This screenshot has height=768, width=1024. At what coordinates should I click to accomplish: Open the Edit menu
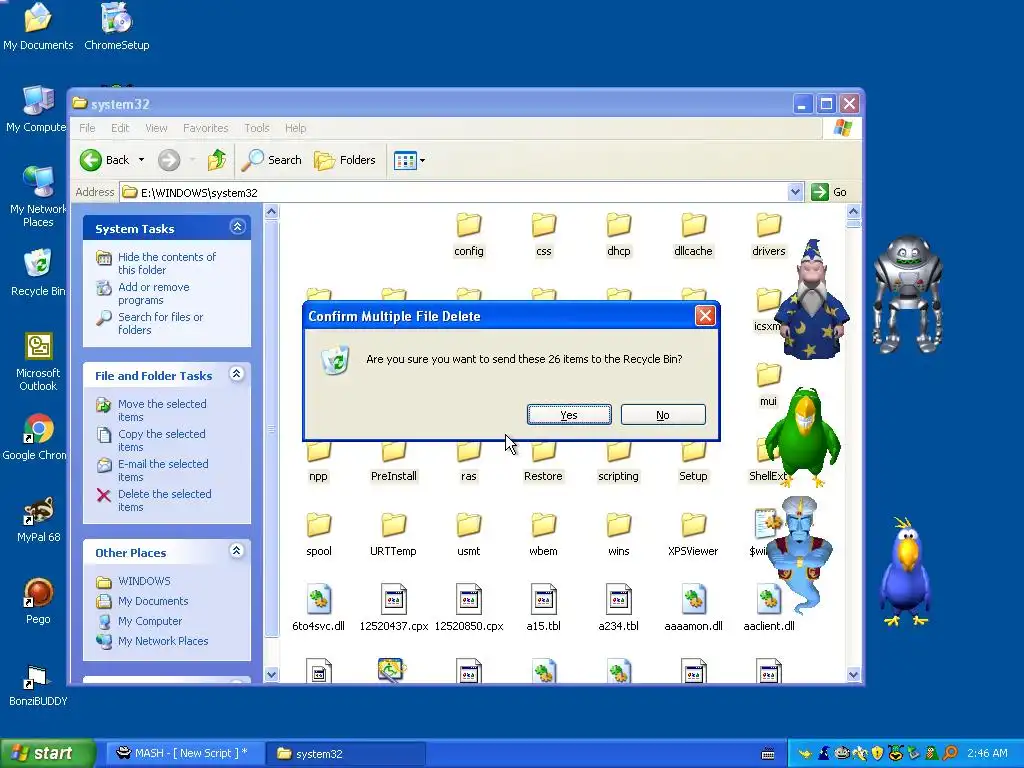point(120,128)
